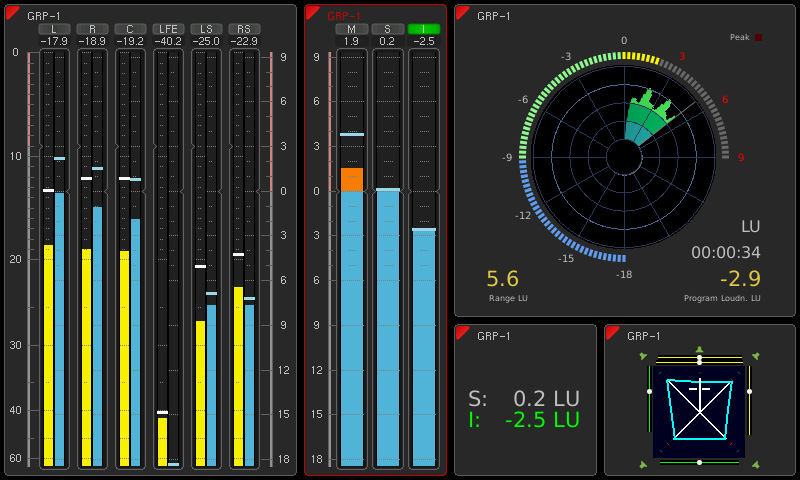This screenshot has height=480, width=800.
Task: Click the rear-right green arrow marker in the surround analyzer
Action: (x=756, y=464)
